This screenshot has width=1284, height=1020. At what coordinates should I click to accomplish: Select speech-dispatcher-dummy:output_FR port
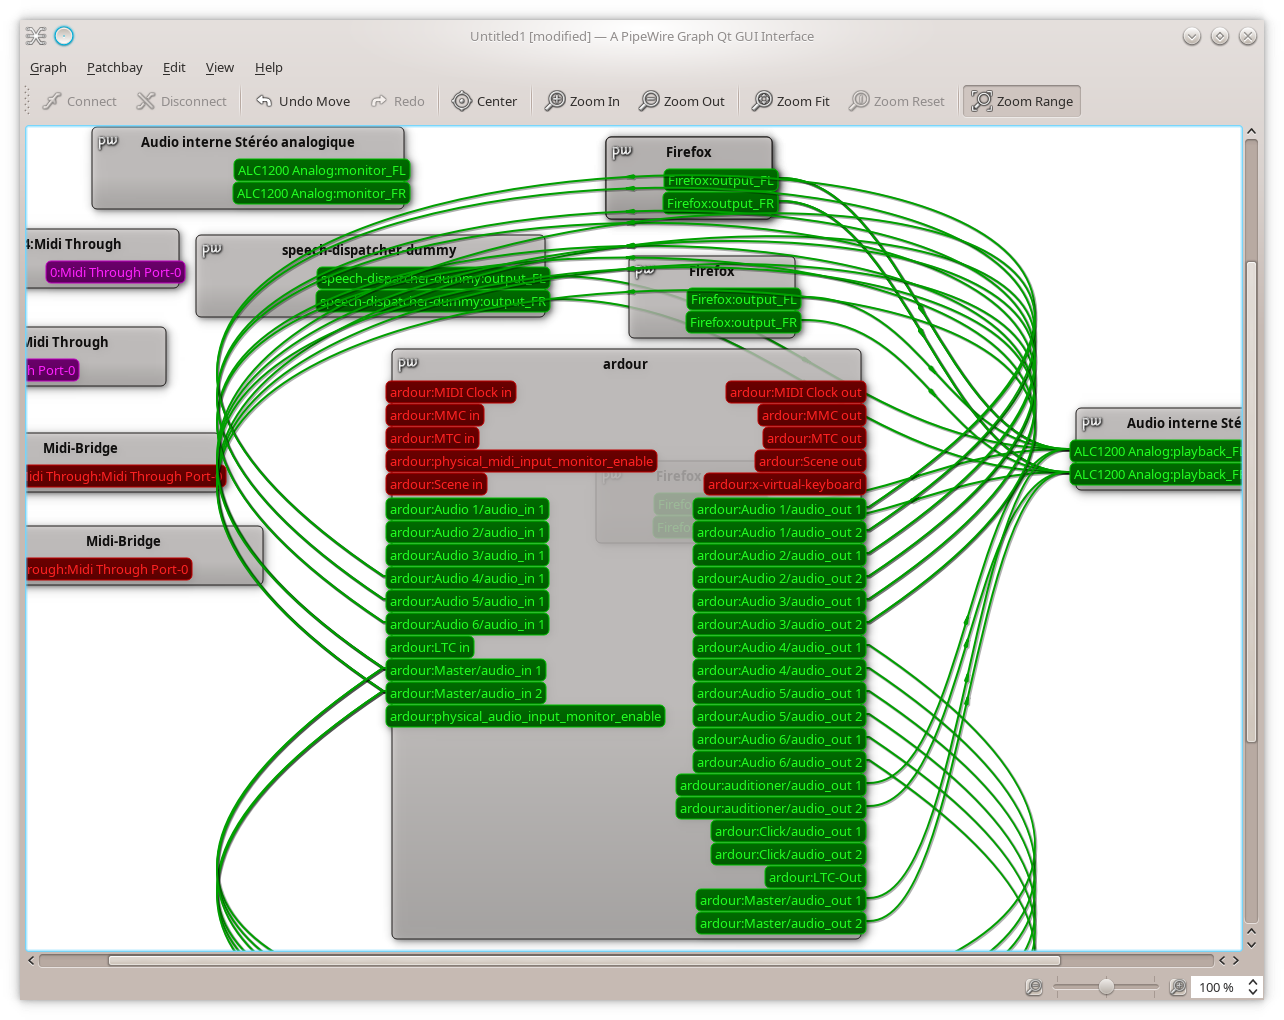pos(434,302)
